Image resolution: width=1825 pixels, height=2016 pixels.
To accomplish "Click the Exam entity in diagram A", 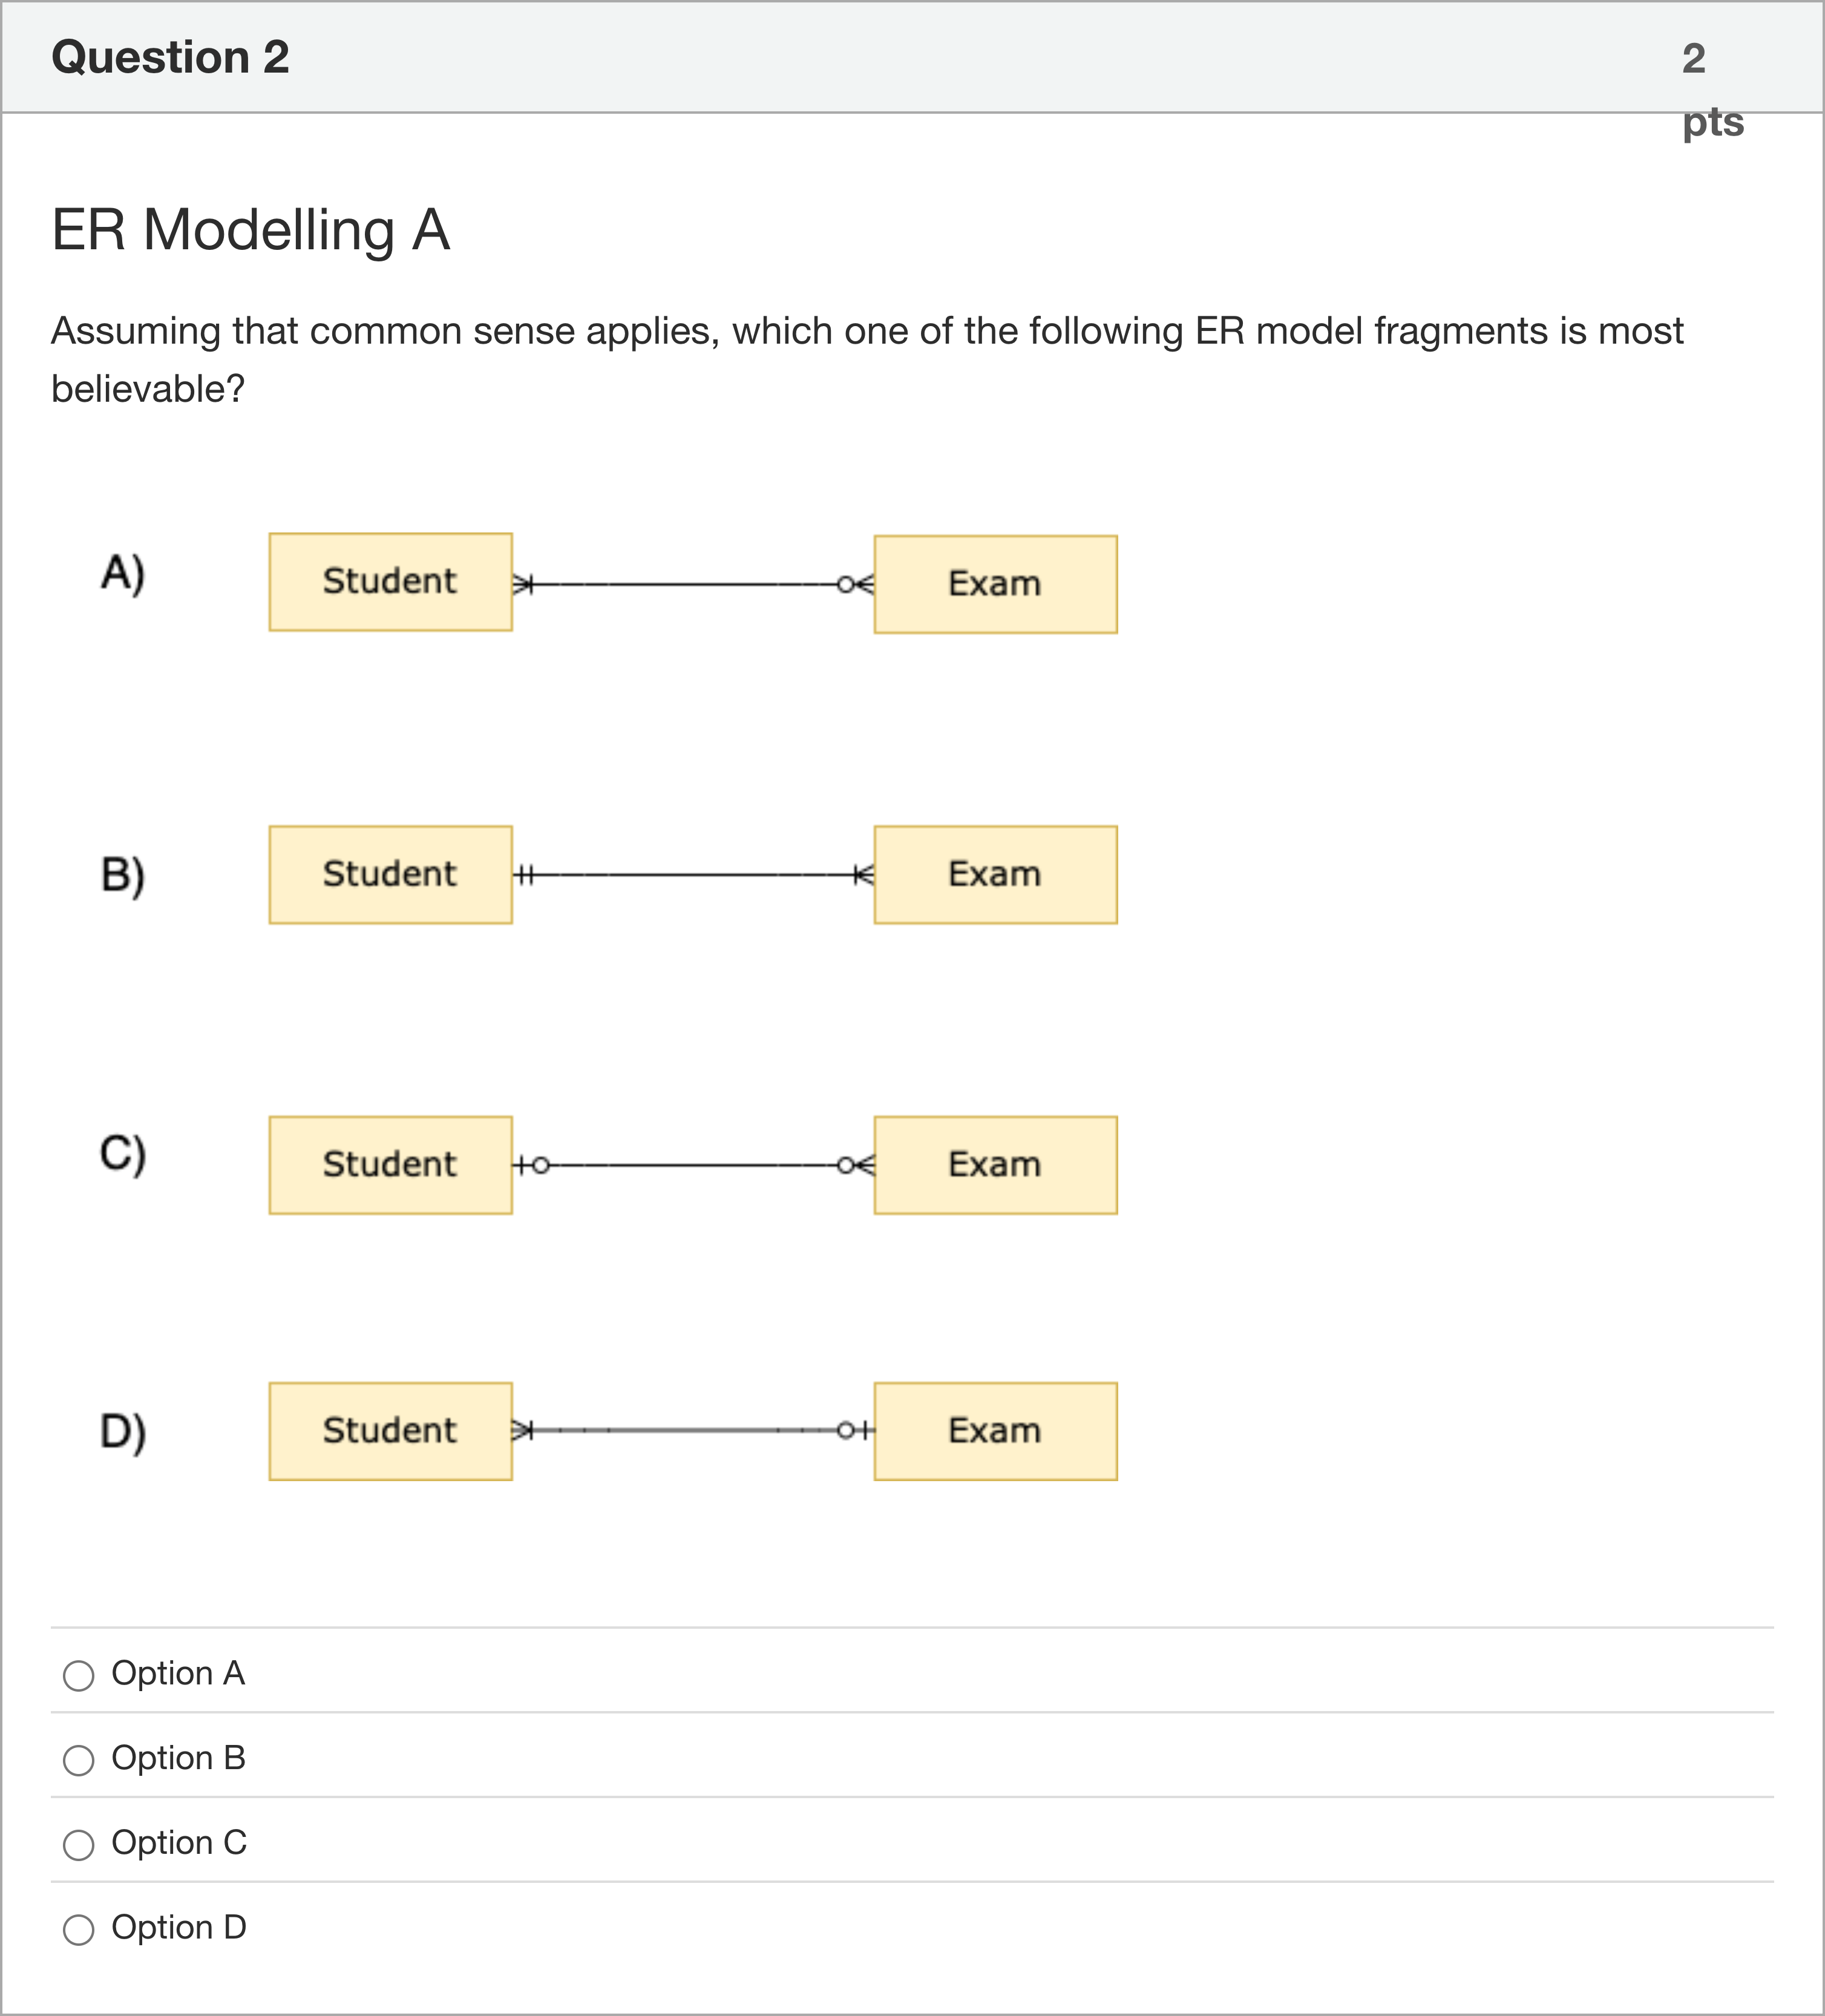I will (x=995, y=584).
